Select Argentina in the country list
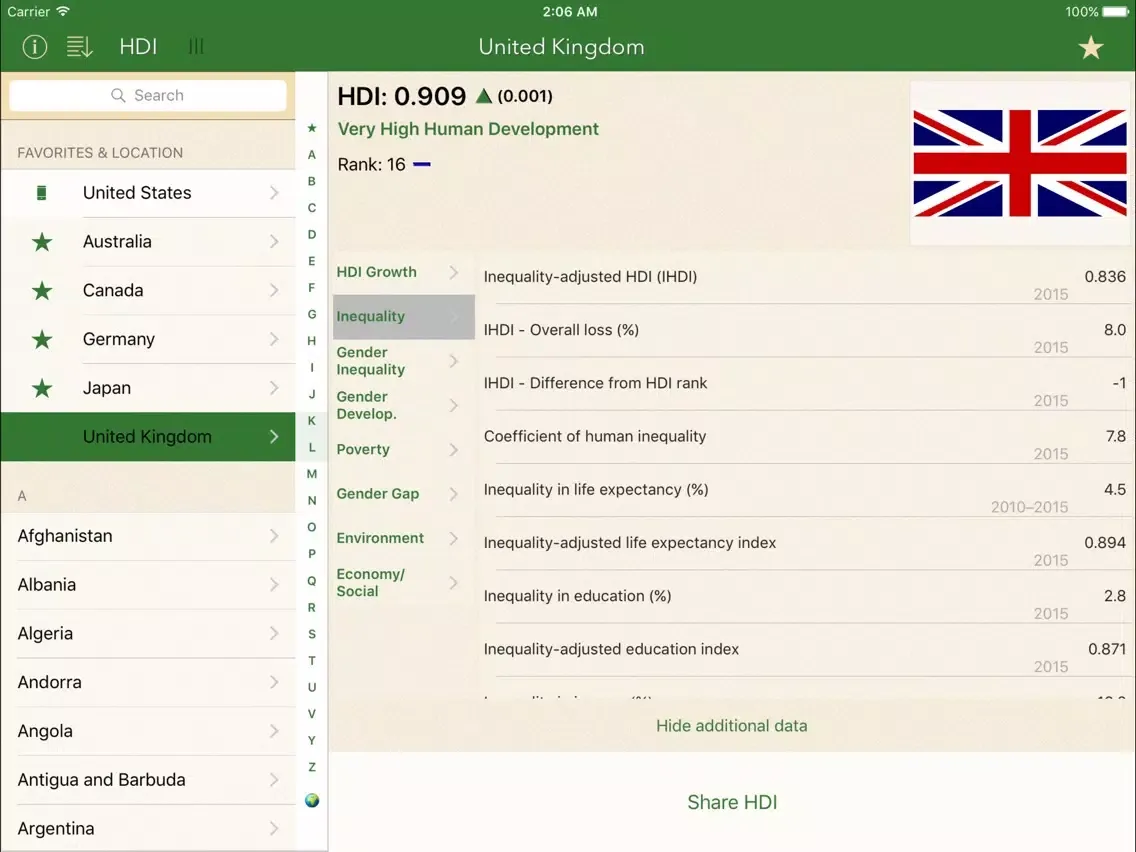The image size is (1136, 852). [x=148, y=828]
